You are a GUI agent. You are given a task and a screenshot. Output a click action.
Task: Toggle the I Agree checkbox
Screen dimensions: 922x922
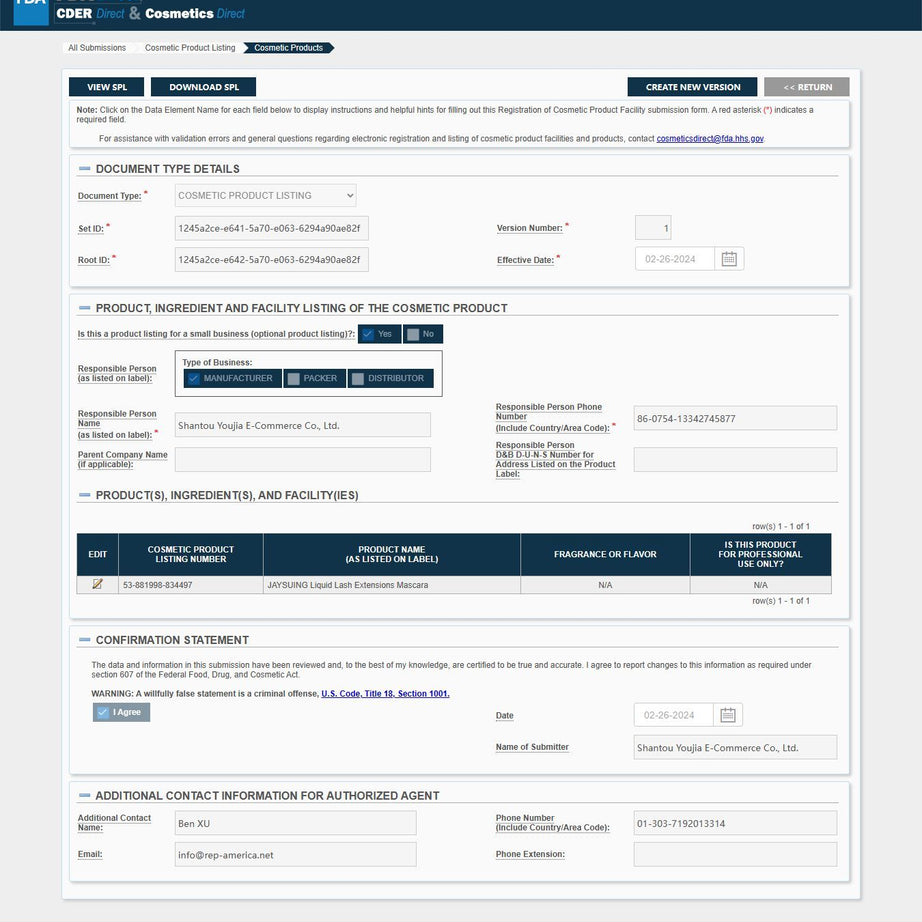[103, 712]
